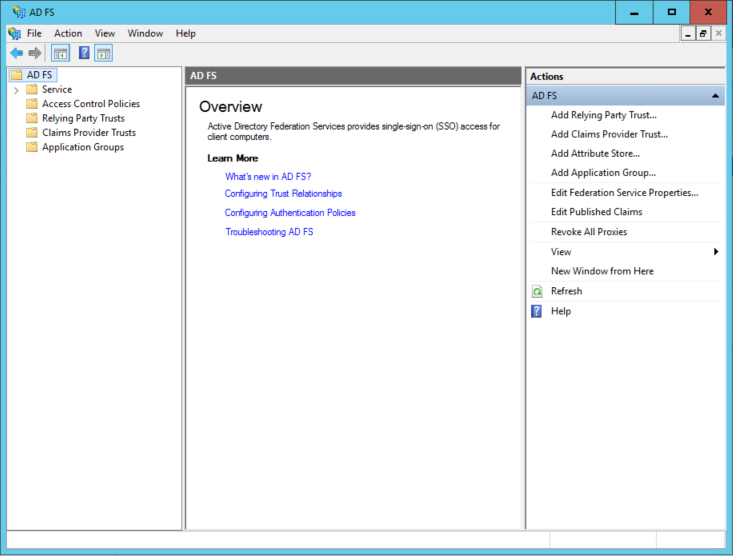Click Add Claims Provider Trust action
The image size is (733, 556).
609,134
